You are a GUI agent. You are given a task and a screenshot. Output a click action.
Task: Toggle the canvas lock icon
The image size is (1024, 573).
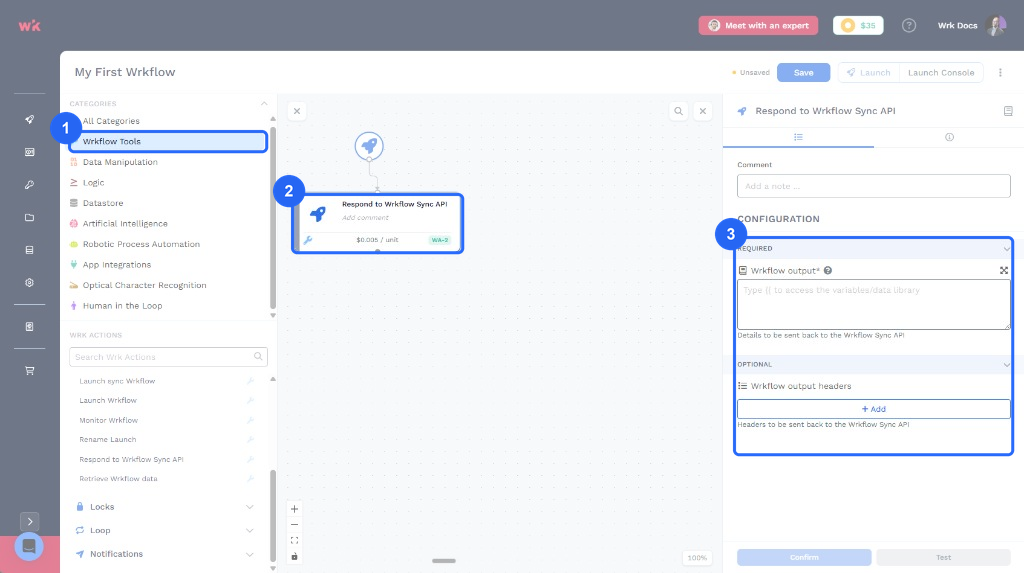click(x=295, y=557)
